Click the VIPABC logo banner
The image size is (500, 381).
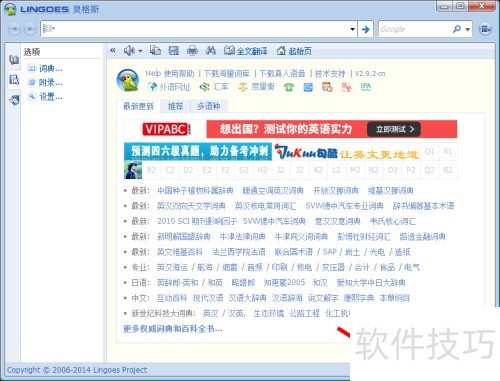coord(166,129)
